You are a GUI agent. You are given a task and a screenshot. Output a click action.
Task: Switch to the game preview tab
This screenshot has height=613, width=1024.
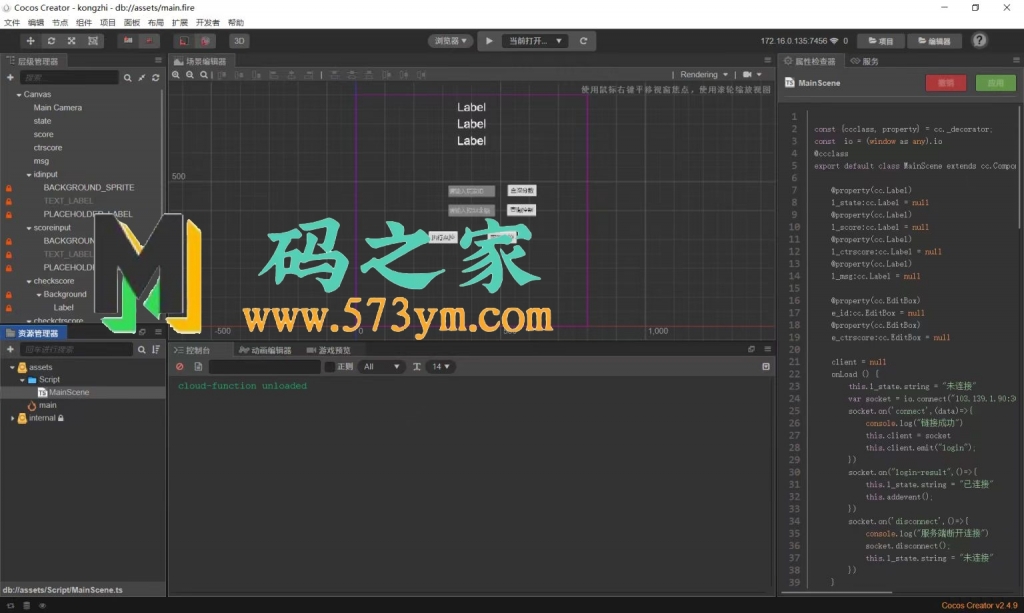pyautogui.click(x=328, y=351)
